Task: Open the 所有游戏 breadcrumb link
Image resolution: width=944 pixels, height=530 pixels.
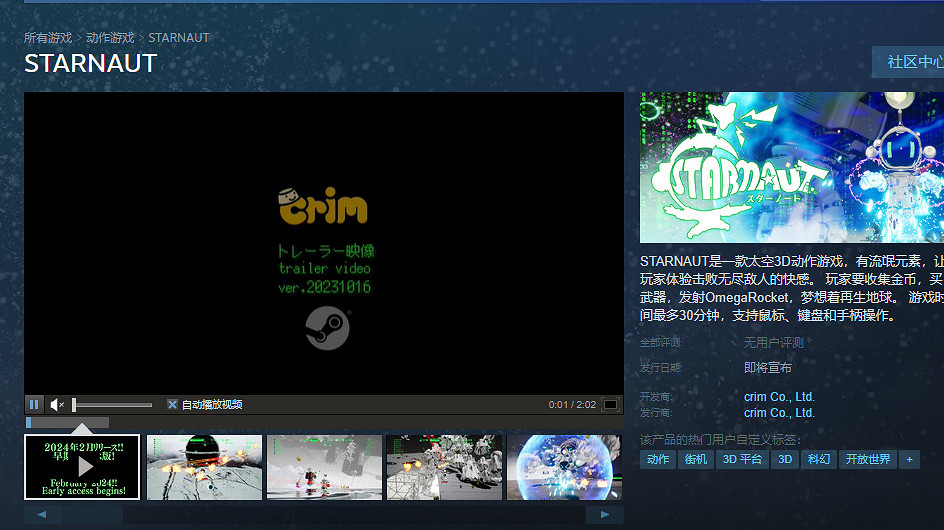Action: [x=48, y=38]
